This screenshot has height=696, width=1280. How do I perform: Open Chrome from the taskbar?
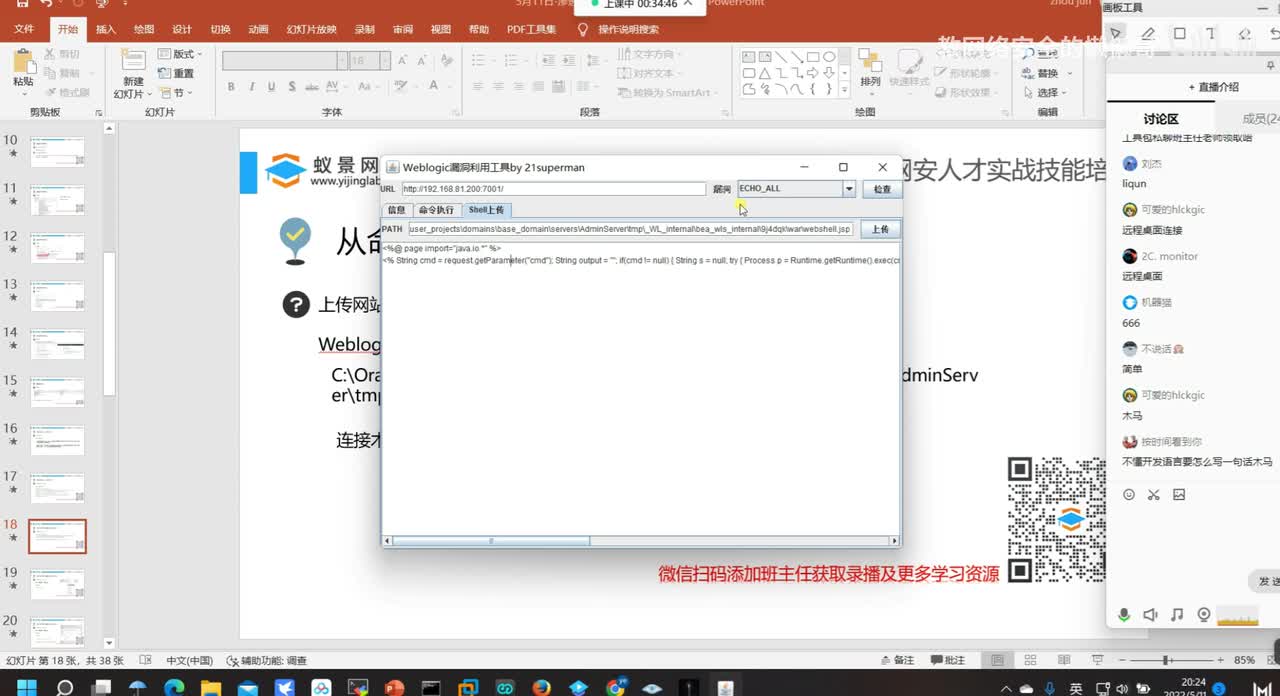click(615, 687)
